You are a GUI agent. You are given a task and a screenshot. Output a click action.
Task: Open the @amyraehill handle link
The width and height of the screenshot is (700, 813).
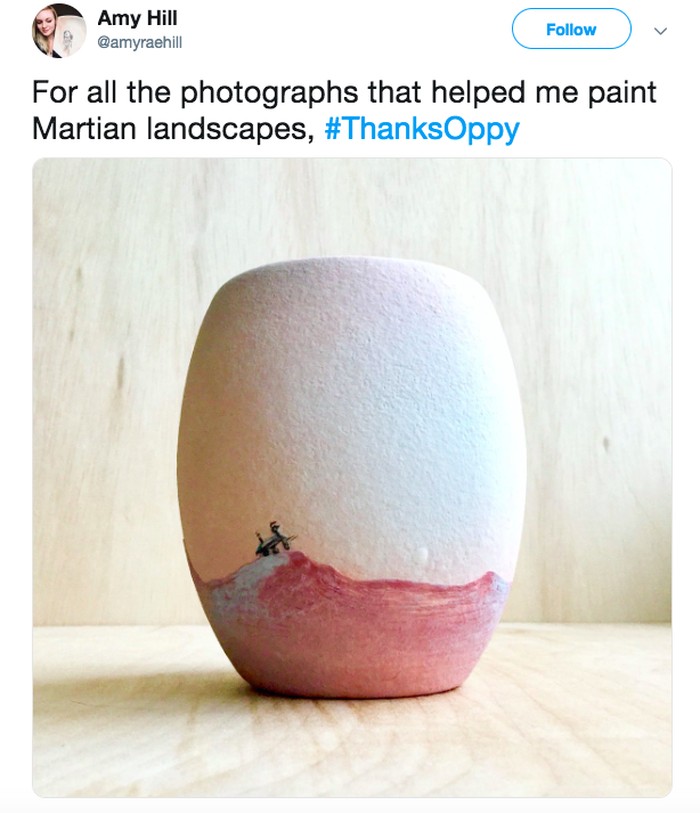pos(139,42)
